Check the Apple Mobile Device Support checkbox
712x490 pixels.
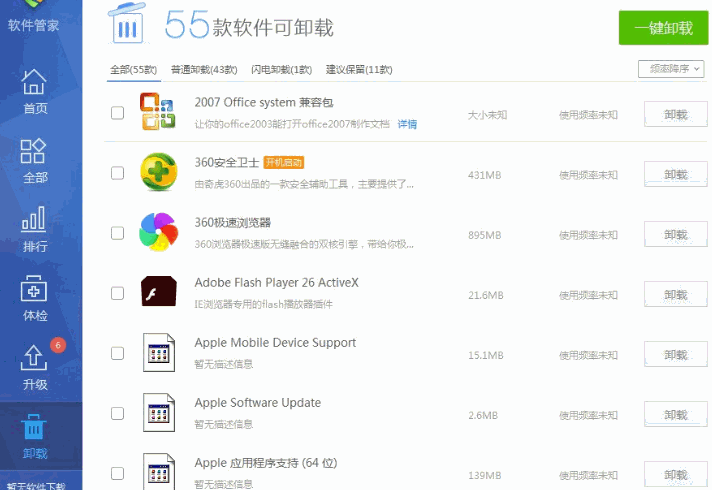(x=118, y=353)
